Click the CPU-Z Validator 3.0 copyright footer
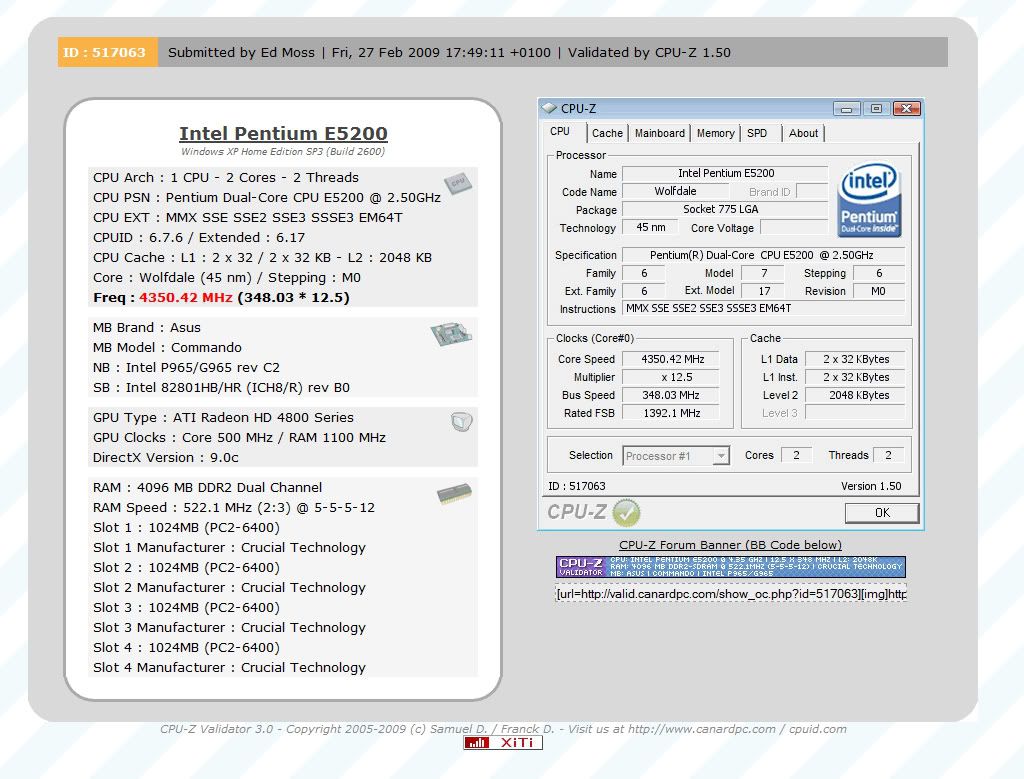This screenshot has width=1024, height=779. pos(503,729)
